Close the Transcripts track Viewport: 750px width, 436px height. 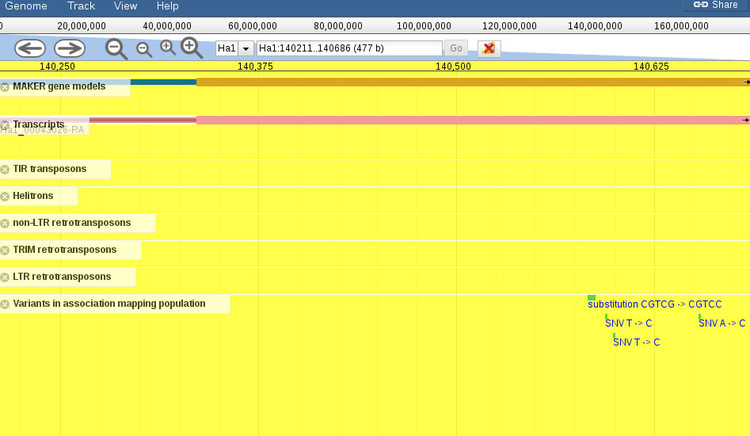[5, 125]
